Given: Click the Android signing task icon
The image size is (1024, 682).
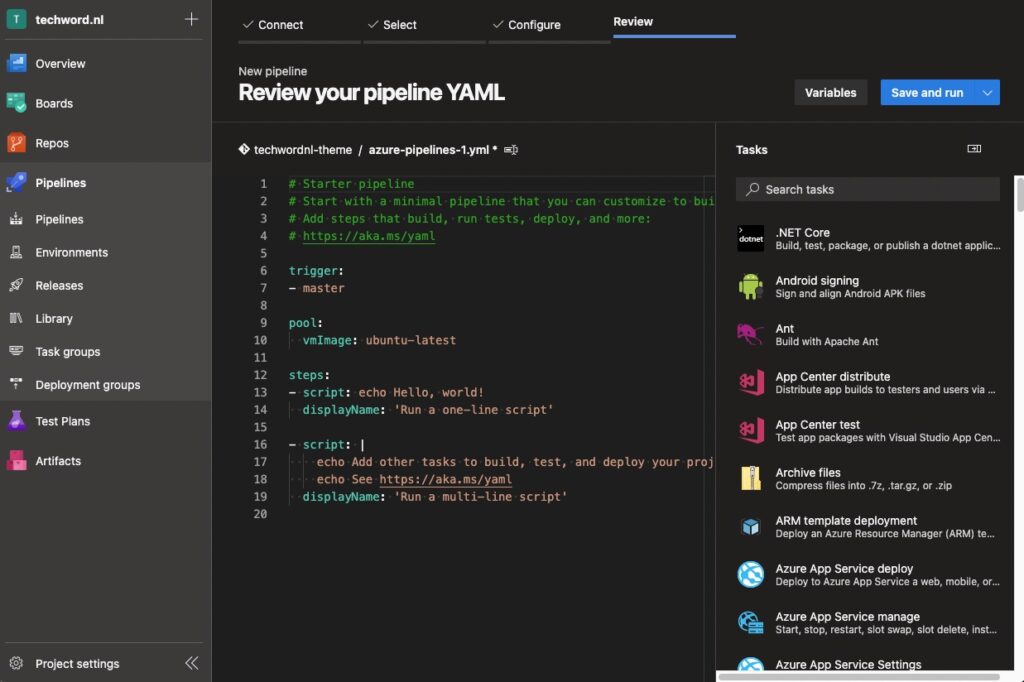Looking at the screenshot, I should click(x=750, y=287).
